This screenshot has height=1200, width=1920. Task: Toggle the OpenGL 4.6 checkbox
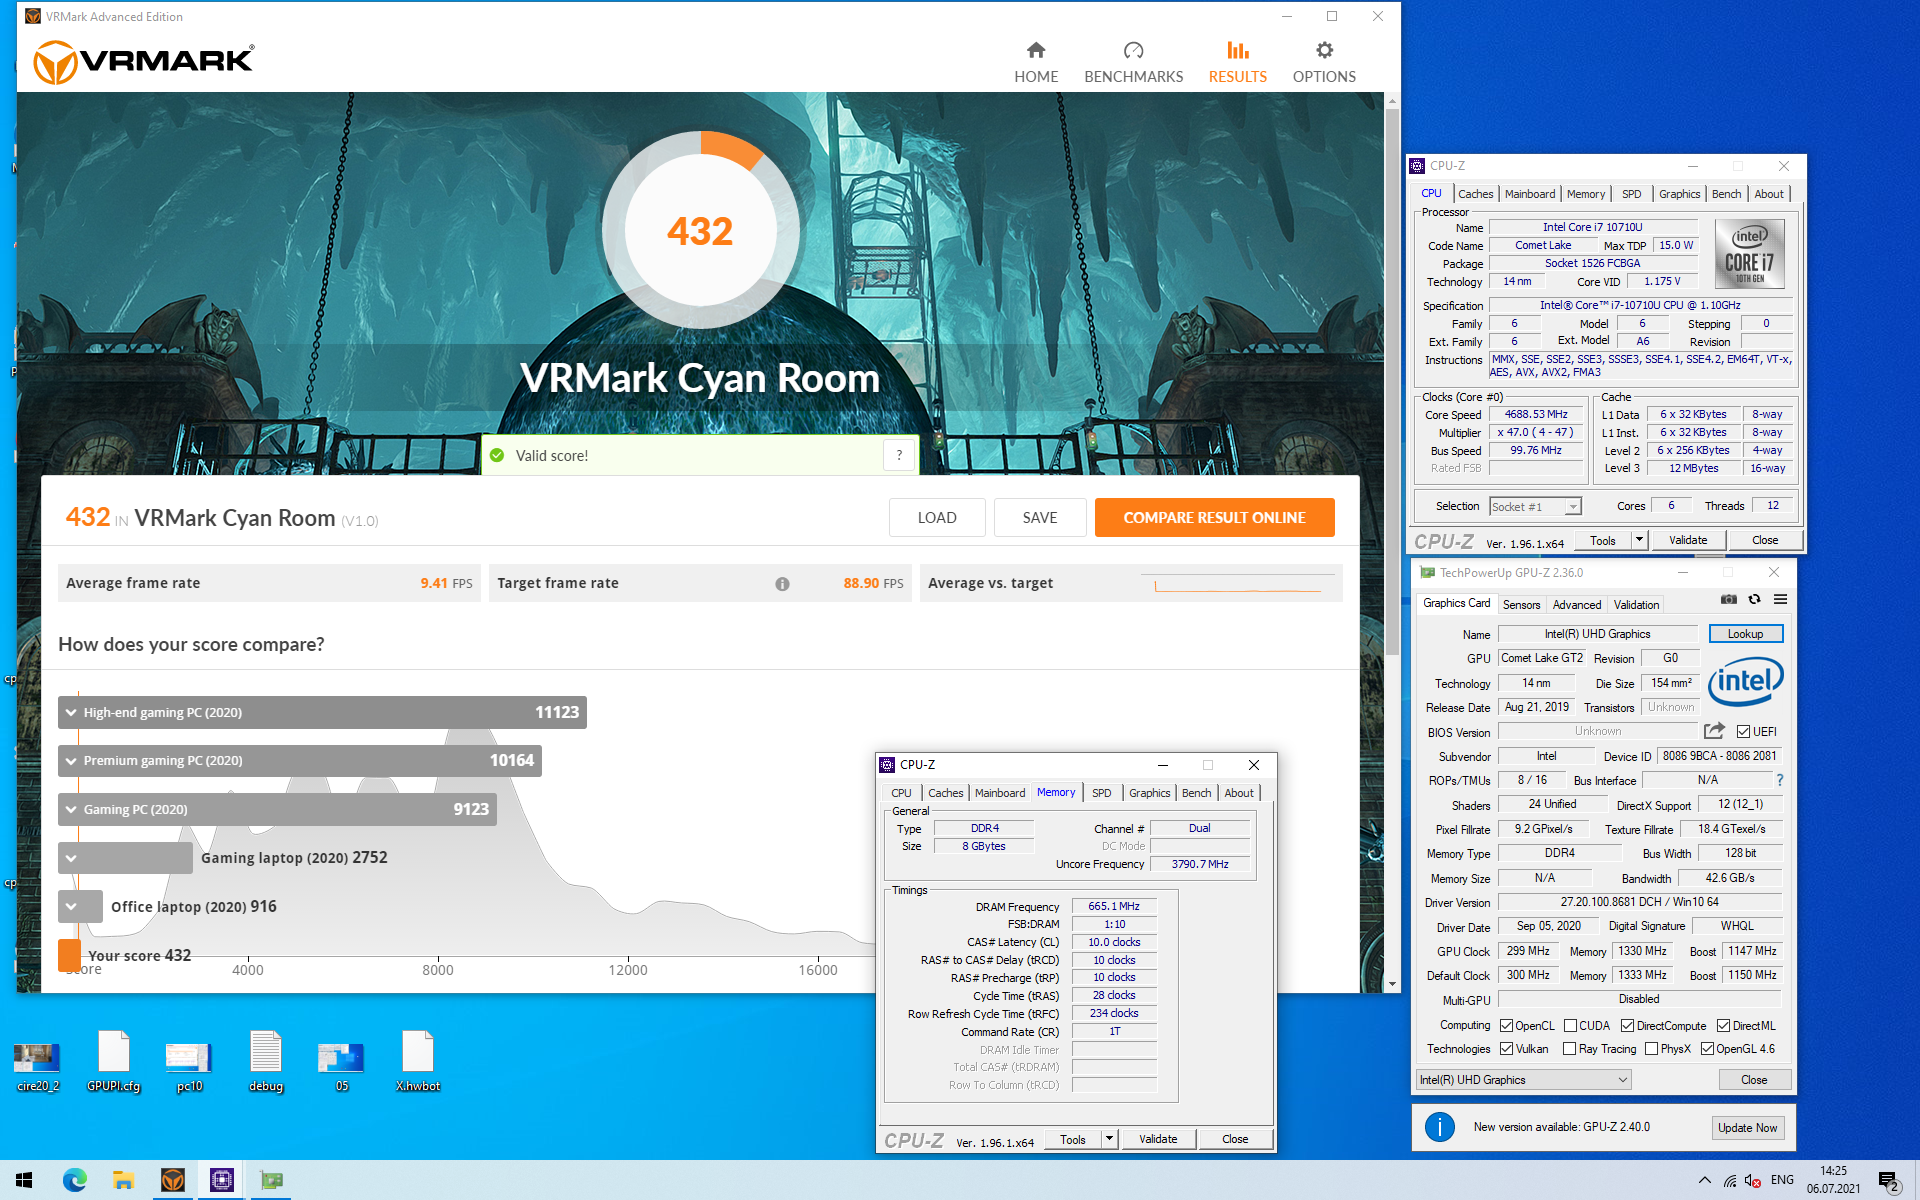coord(1707,1049)
